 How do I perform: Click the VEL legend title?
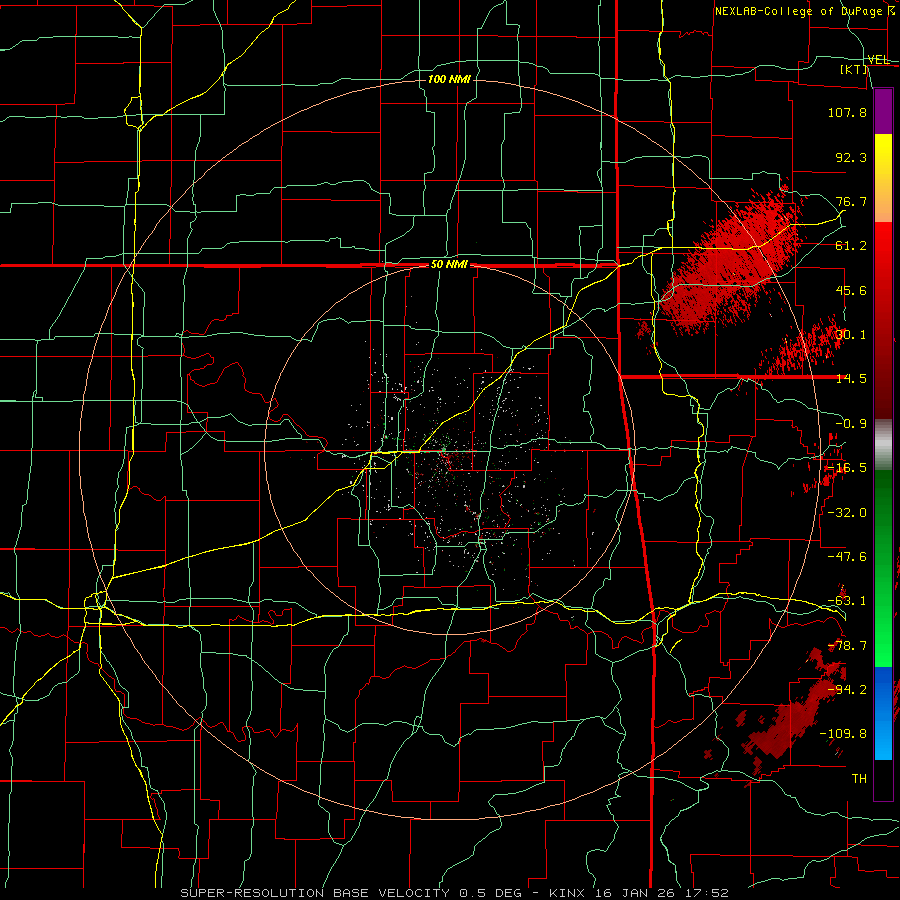878,60
